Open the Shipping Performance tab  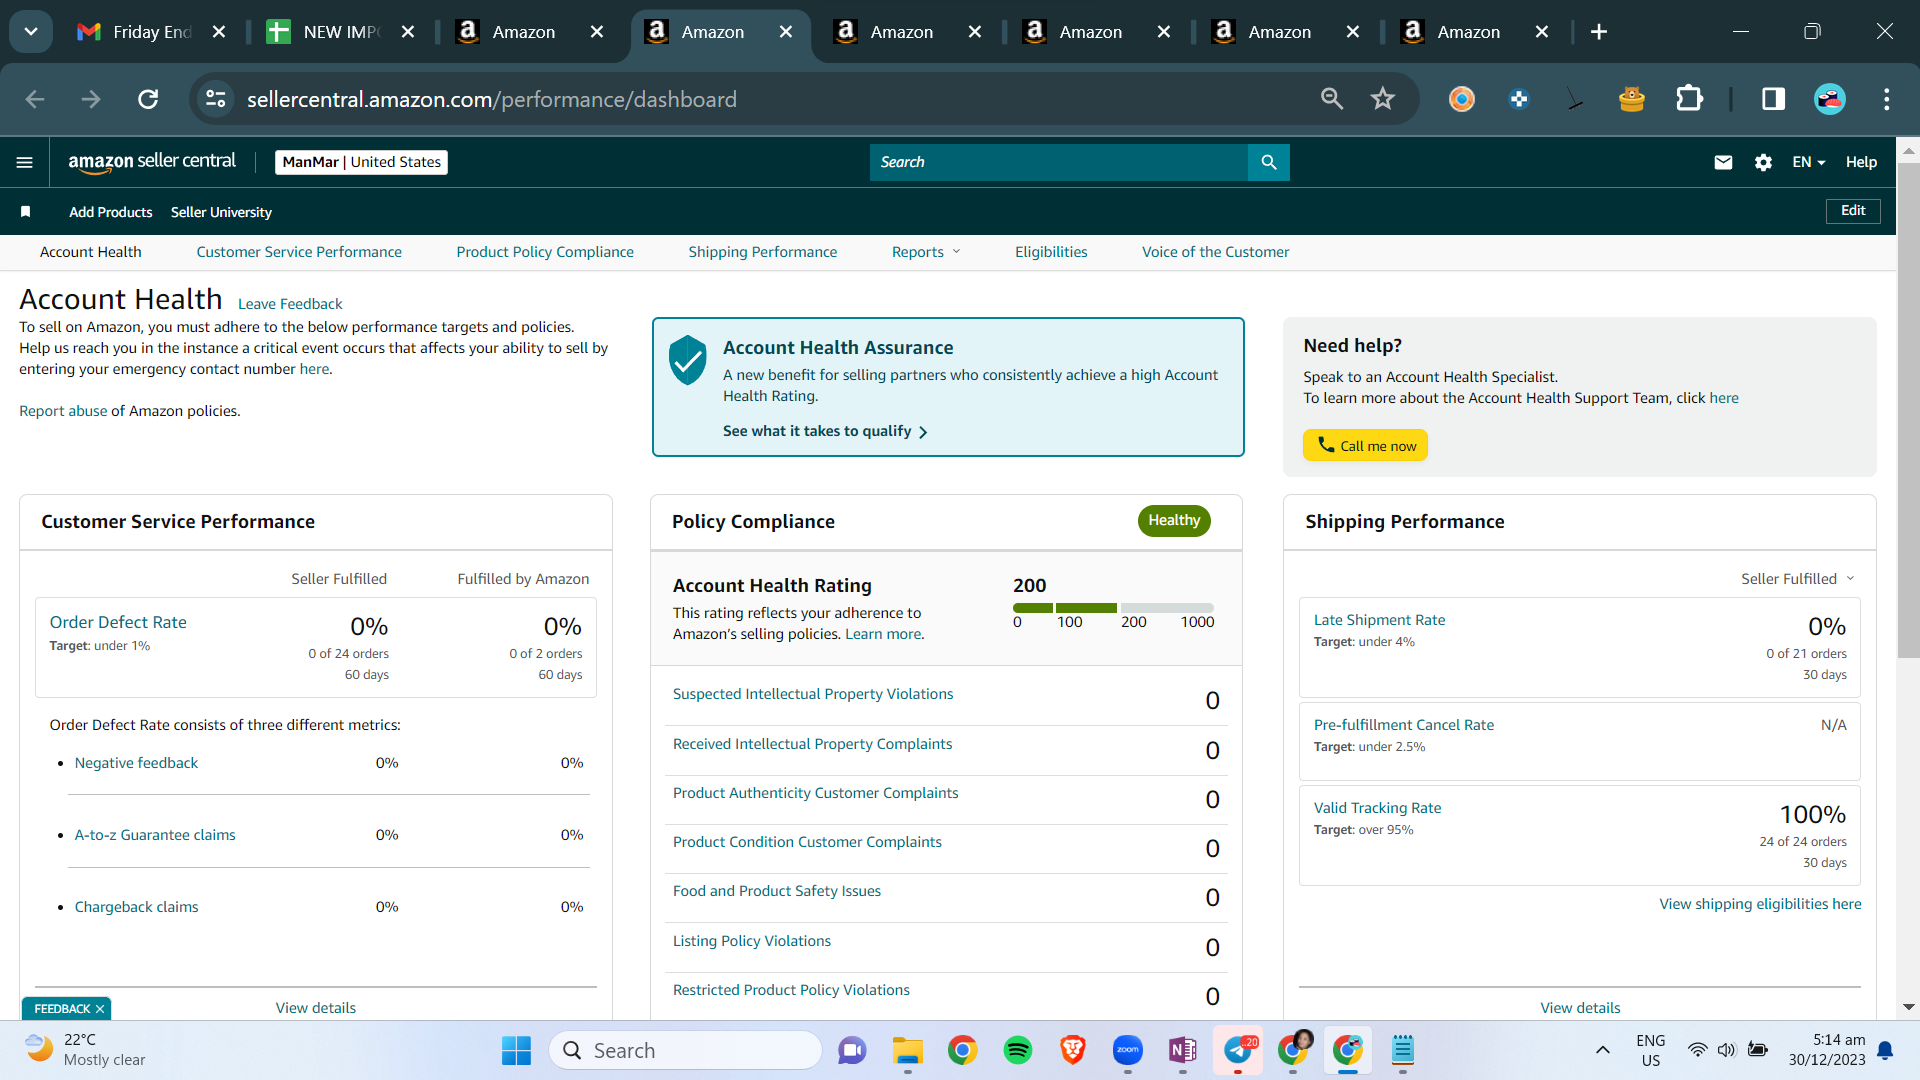click(763, 252)
